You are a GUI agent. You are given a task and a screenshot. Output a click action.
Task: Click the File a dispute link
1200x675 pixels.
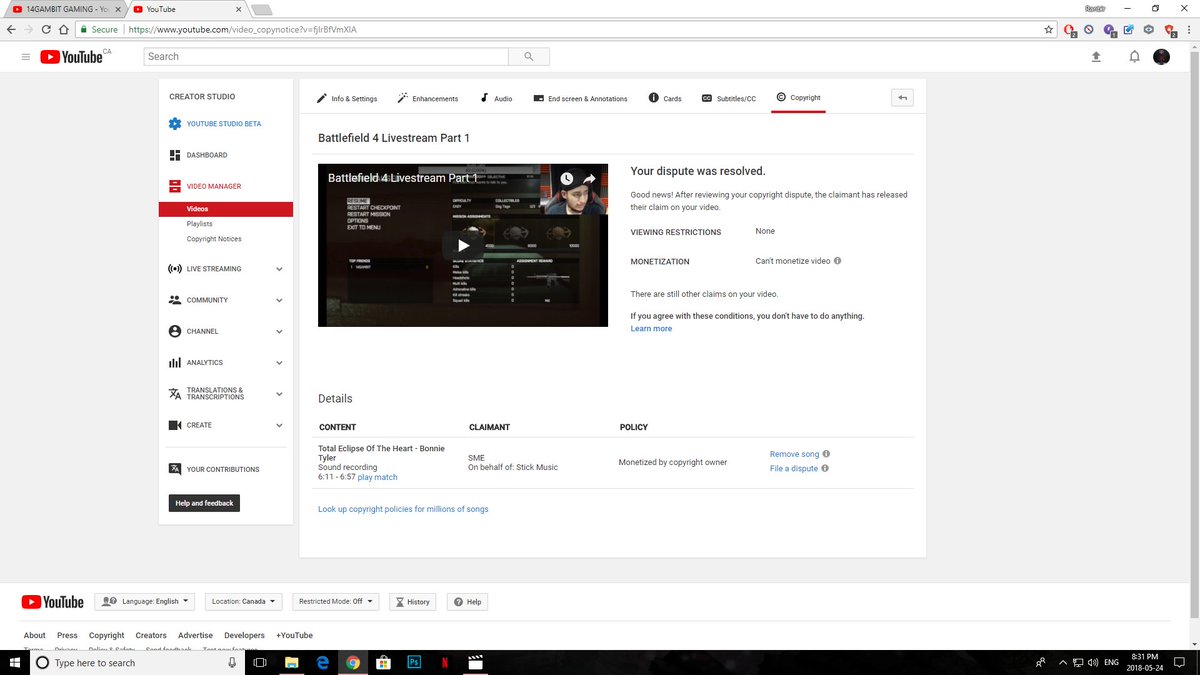pyautogui.click(x=794, y=468)
